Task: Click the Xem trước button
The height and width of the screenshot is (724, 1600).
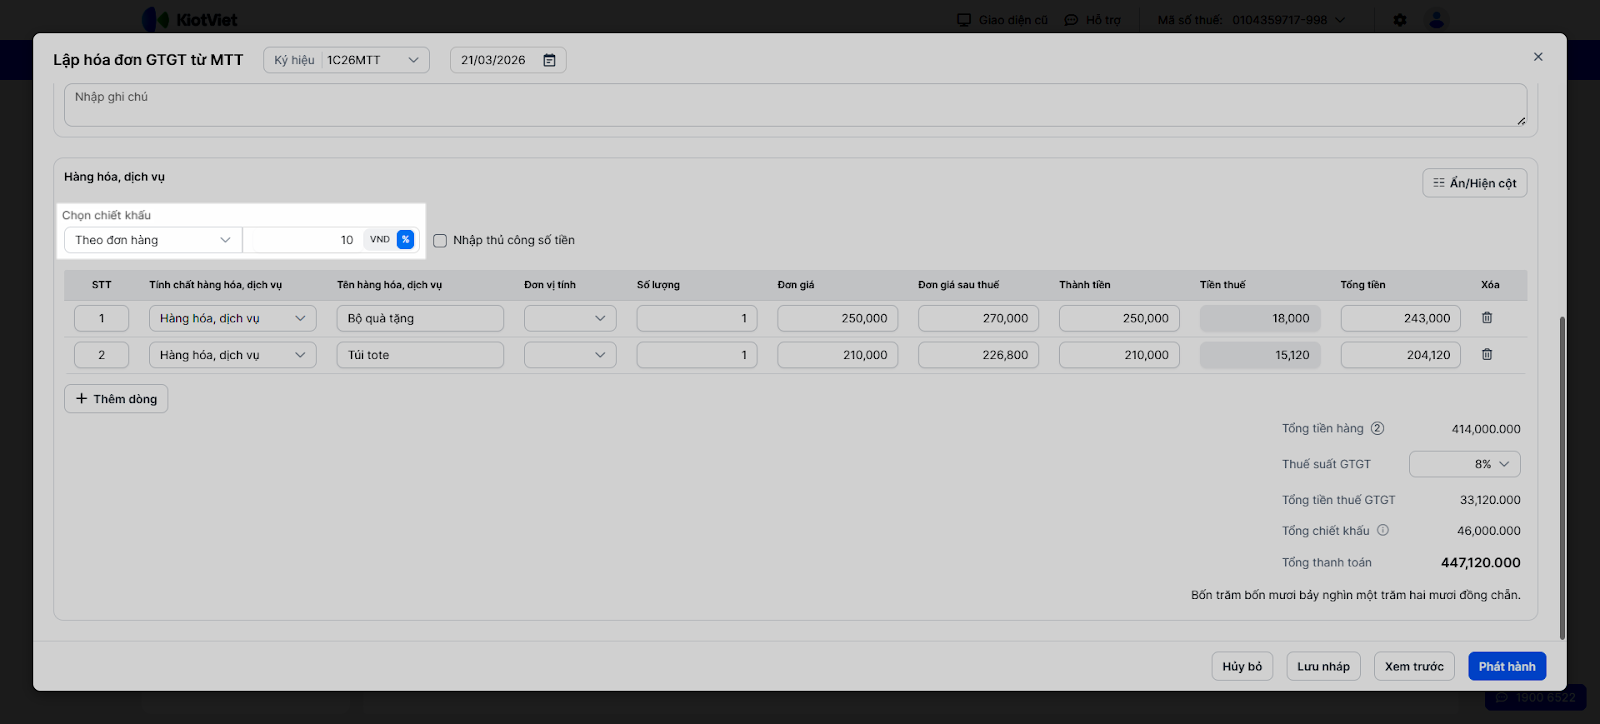Action: click(1414, 667)
